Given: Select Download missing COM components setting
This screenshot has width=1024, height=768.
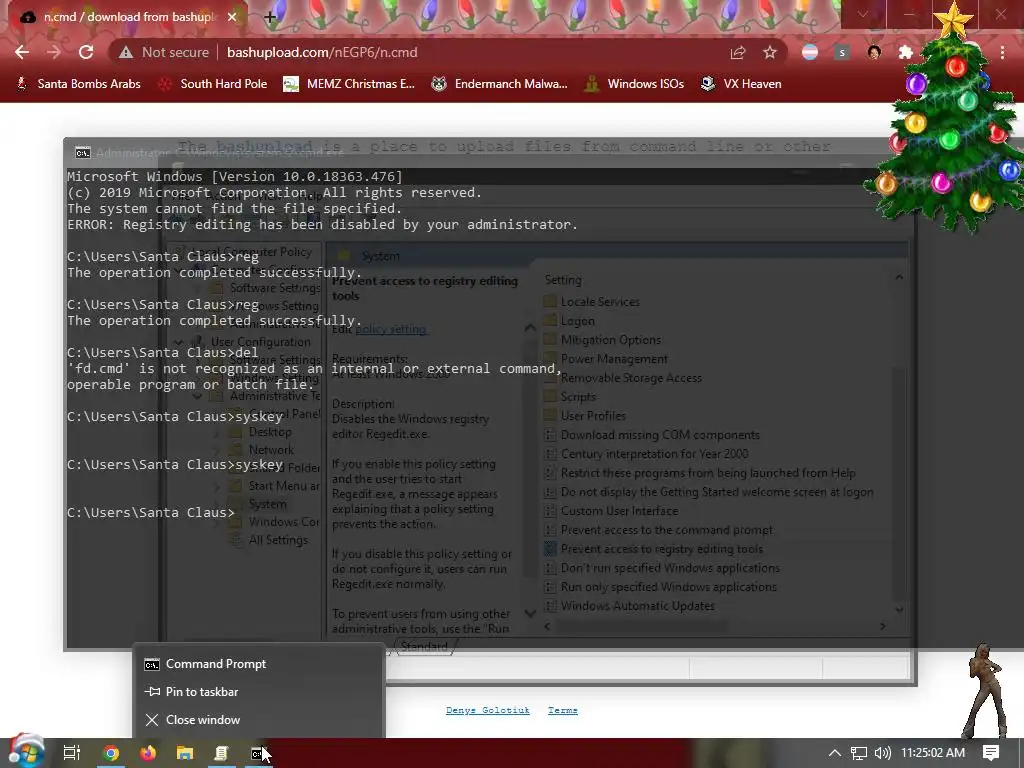Looking at the screenshot, I should pyautogui.click(x=660, y=435).
